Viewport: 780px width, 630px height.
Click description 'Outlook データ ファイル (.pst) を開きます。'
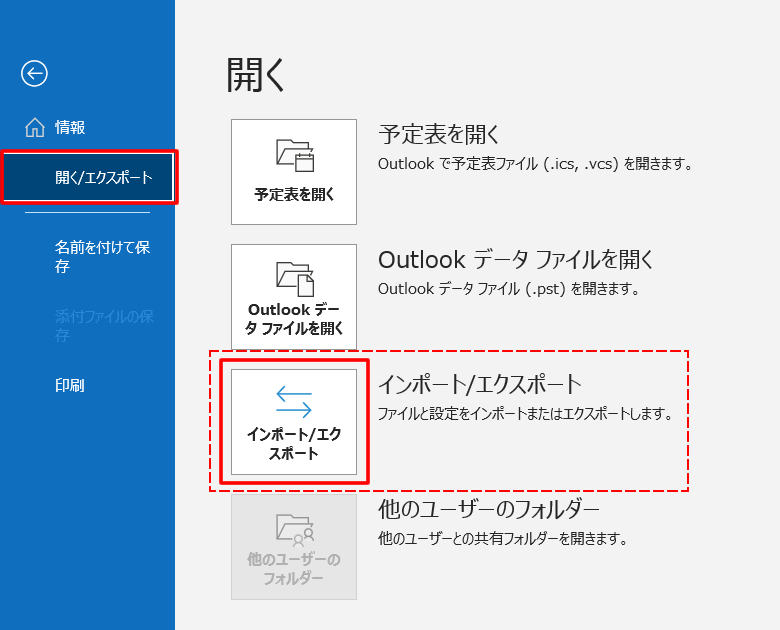(x=508, y=289)
